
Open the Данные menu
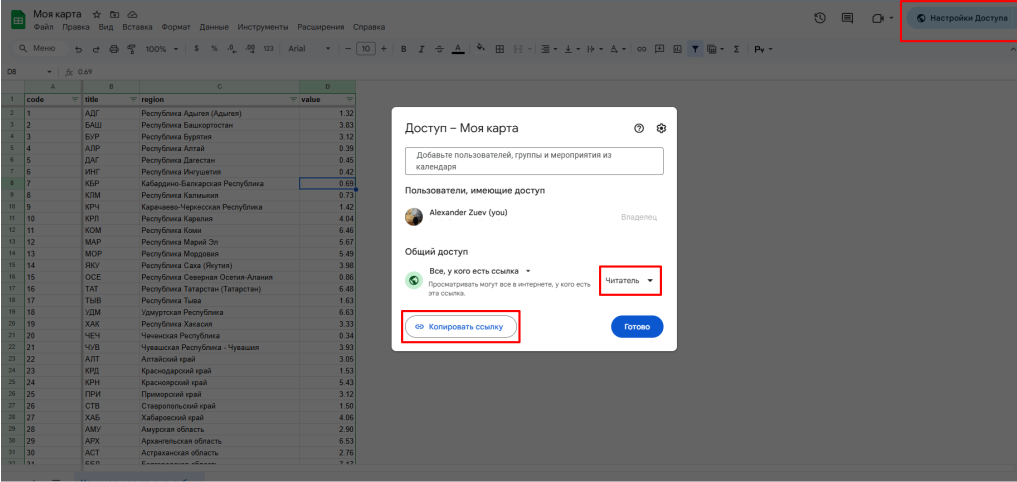tap(214, 27)
